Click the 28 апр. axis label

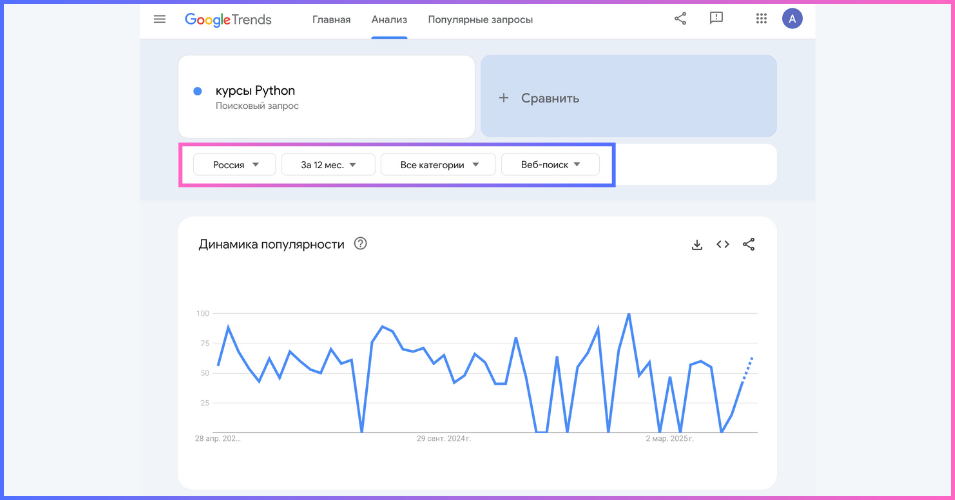217,438
